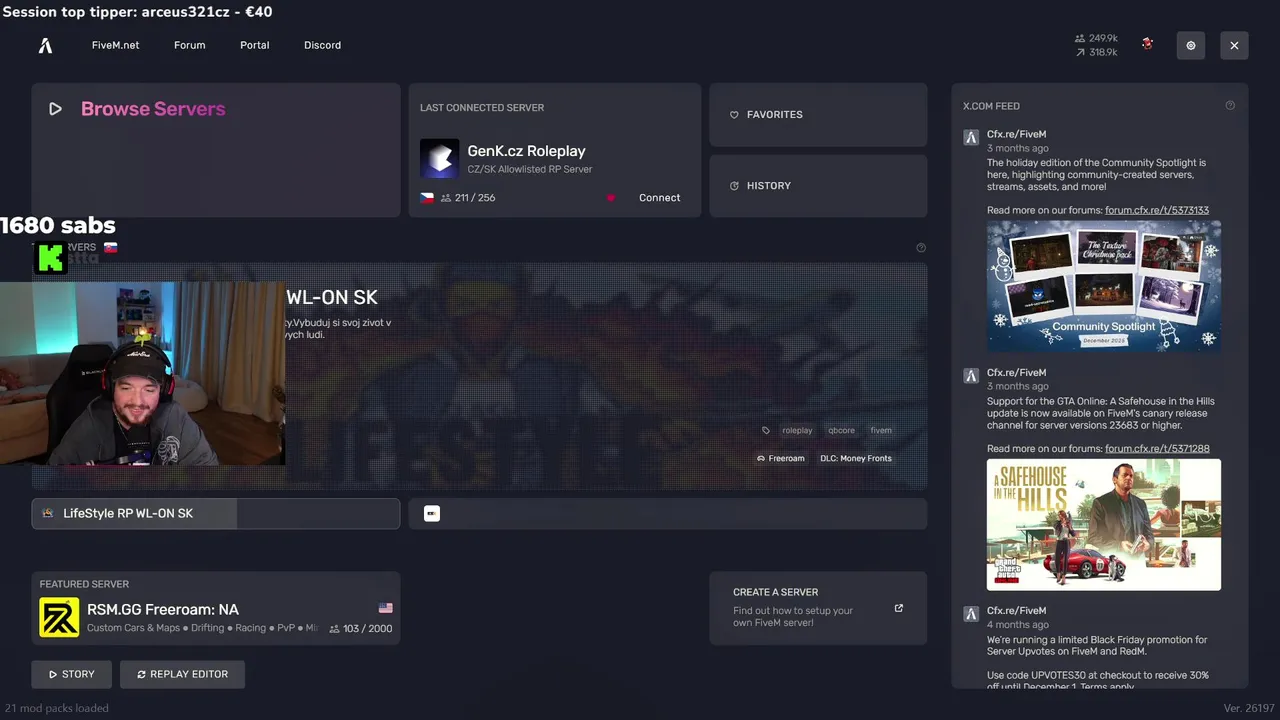Click the roleplay tag
This screenshot has width=1280, height=720.
click(797, 431)
